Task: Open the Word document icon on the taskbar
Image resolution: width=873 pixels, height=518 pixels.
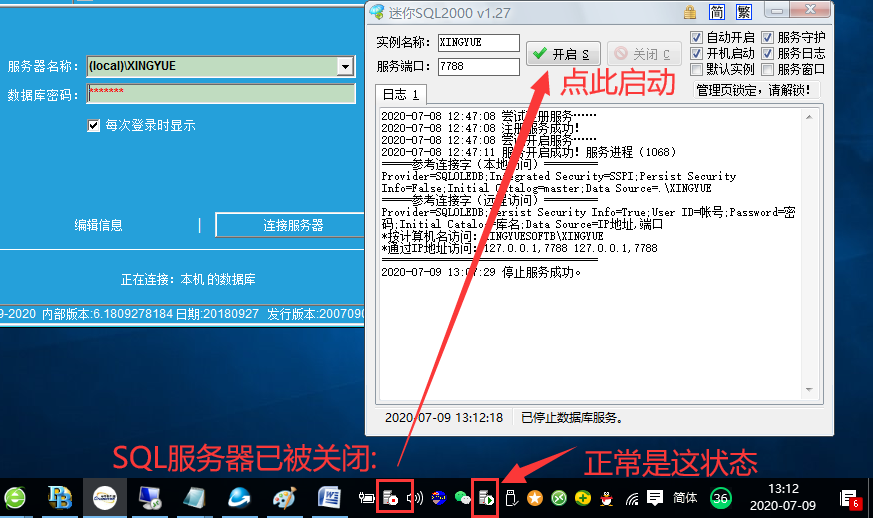Action: pyautogui.click(x=329, y=498)
